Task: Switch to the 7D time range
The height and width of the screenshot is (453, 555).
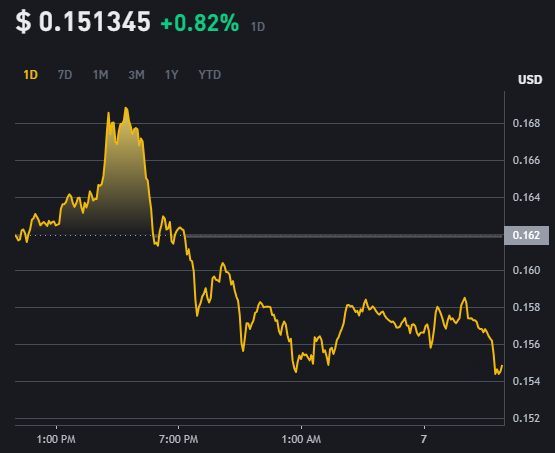Action: 65,75
